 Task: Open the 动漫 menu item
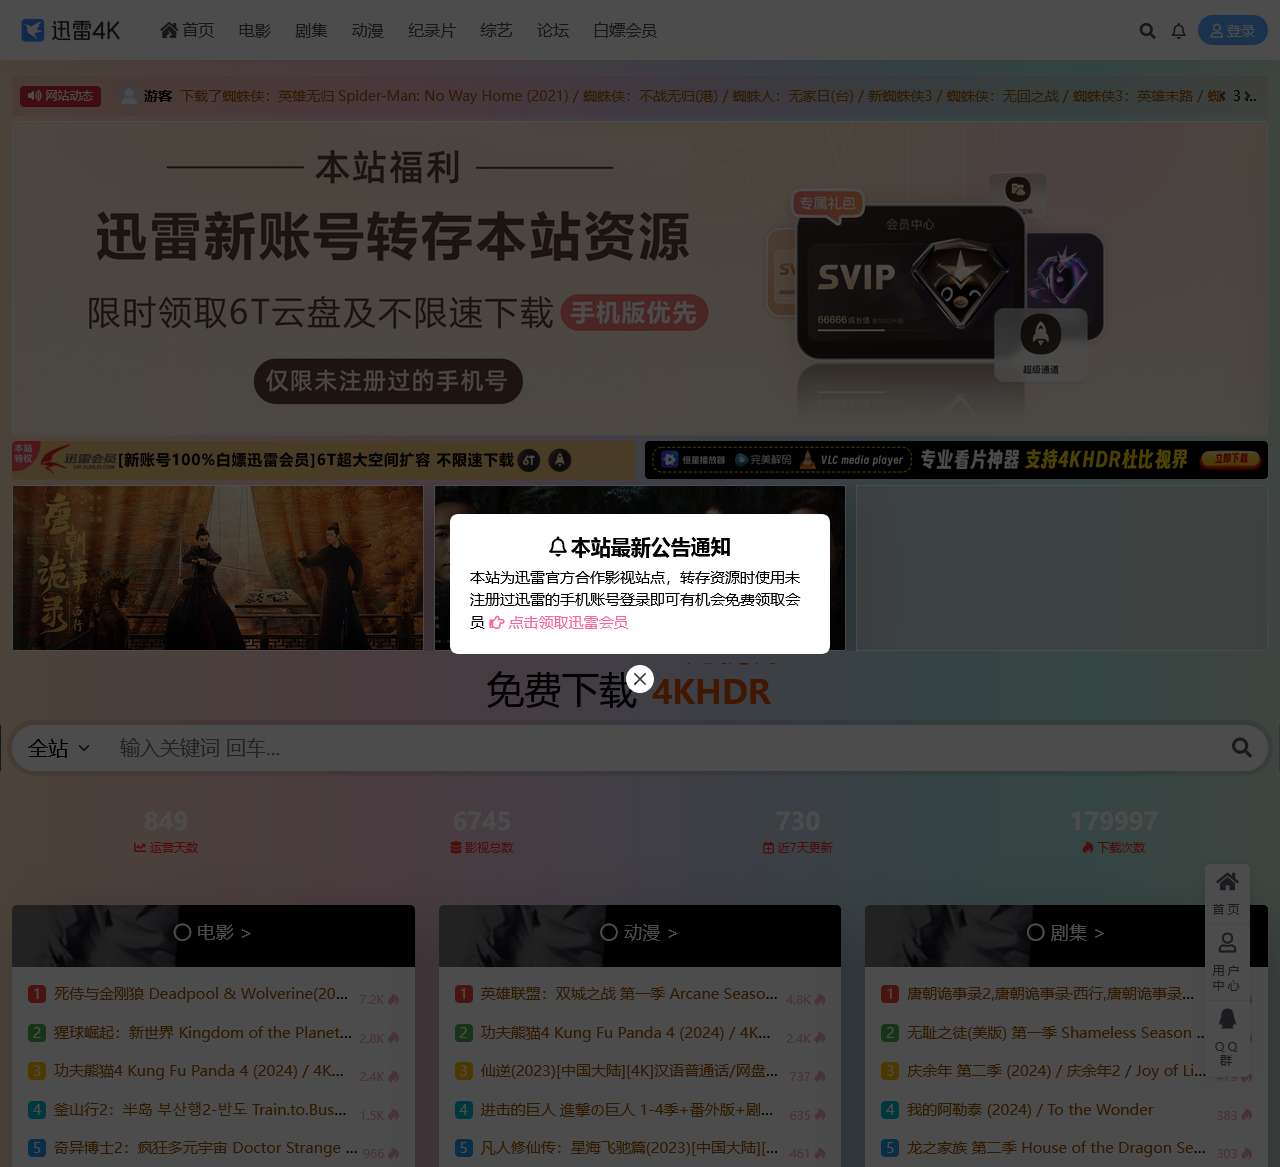click(x=368, y=31)
